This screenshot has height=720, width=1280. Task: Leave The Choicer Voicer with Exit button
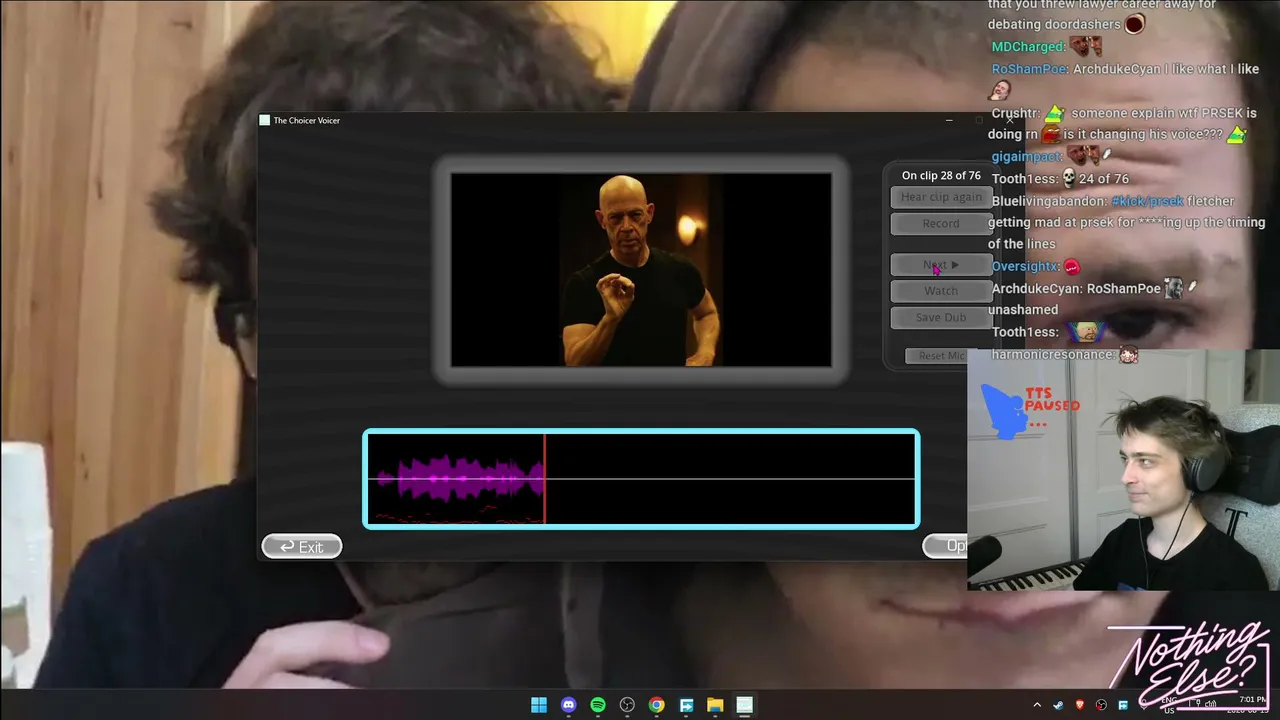302,546
